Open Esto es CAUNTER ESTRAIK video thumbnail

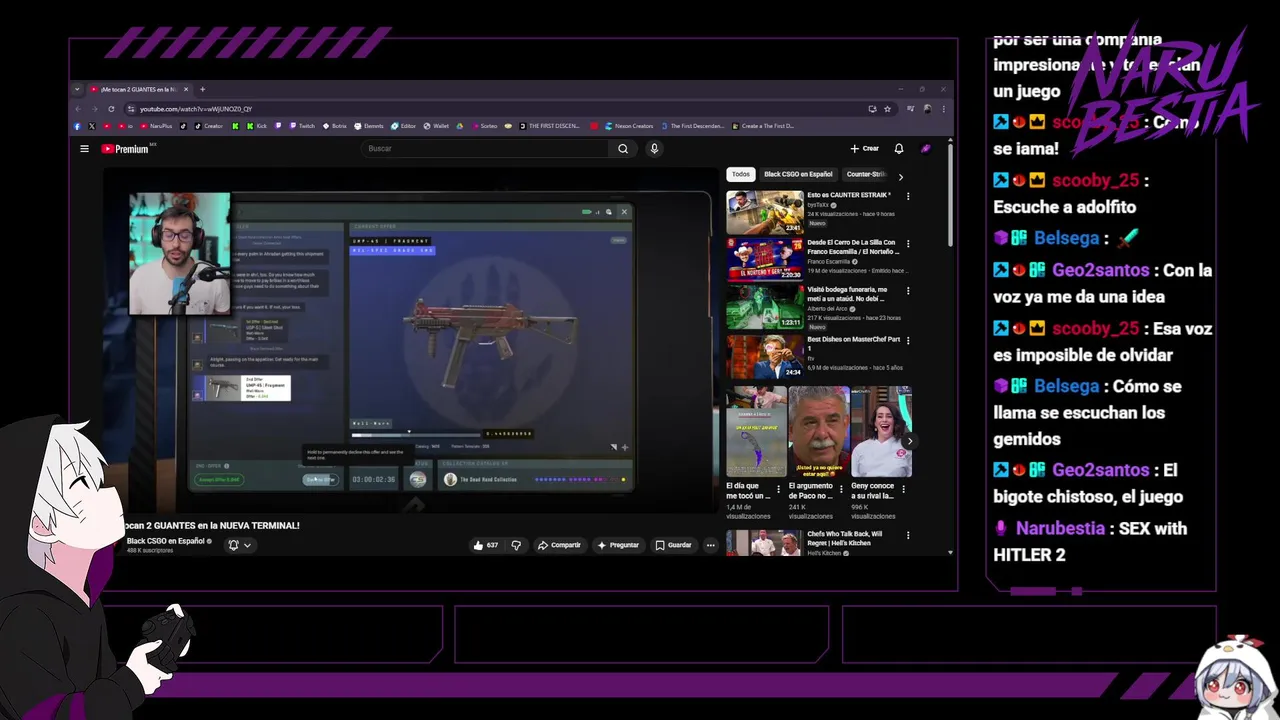[765, 212]
